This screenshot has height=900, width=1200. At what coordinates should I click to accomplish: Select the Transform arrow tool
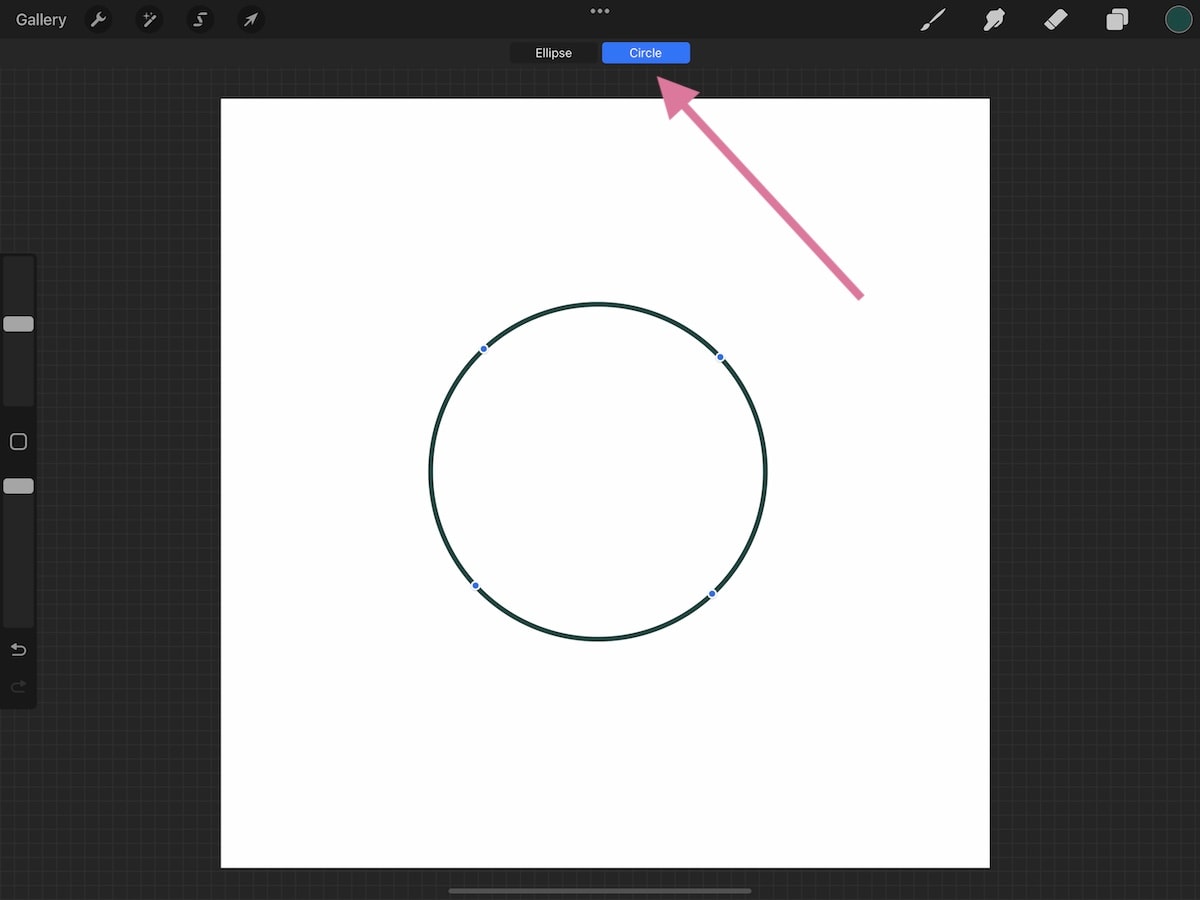coord(251,19)
